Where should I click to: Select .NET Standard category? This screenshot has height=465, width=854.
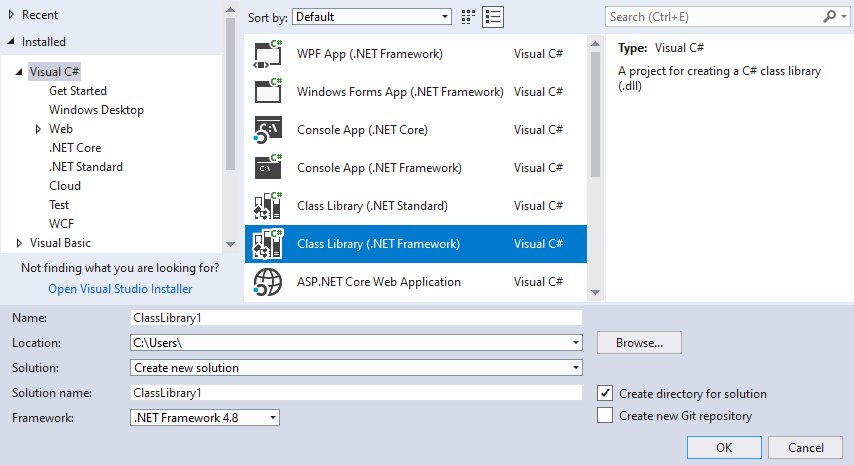(x=86, y=167)
